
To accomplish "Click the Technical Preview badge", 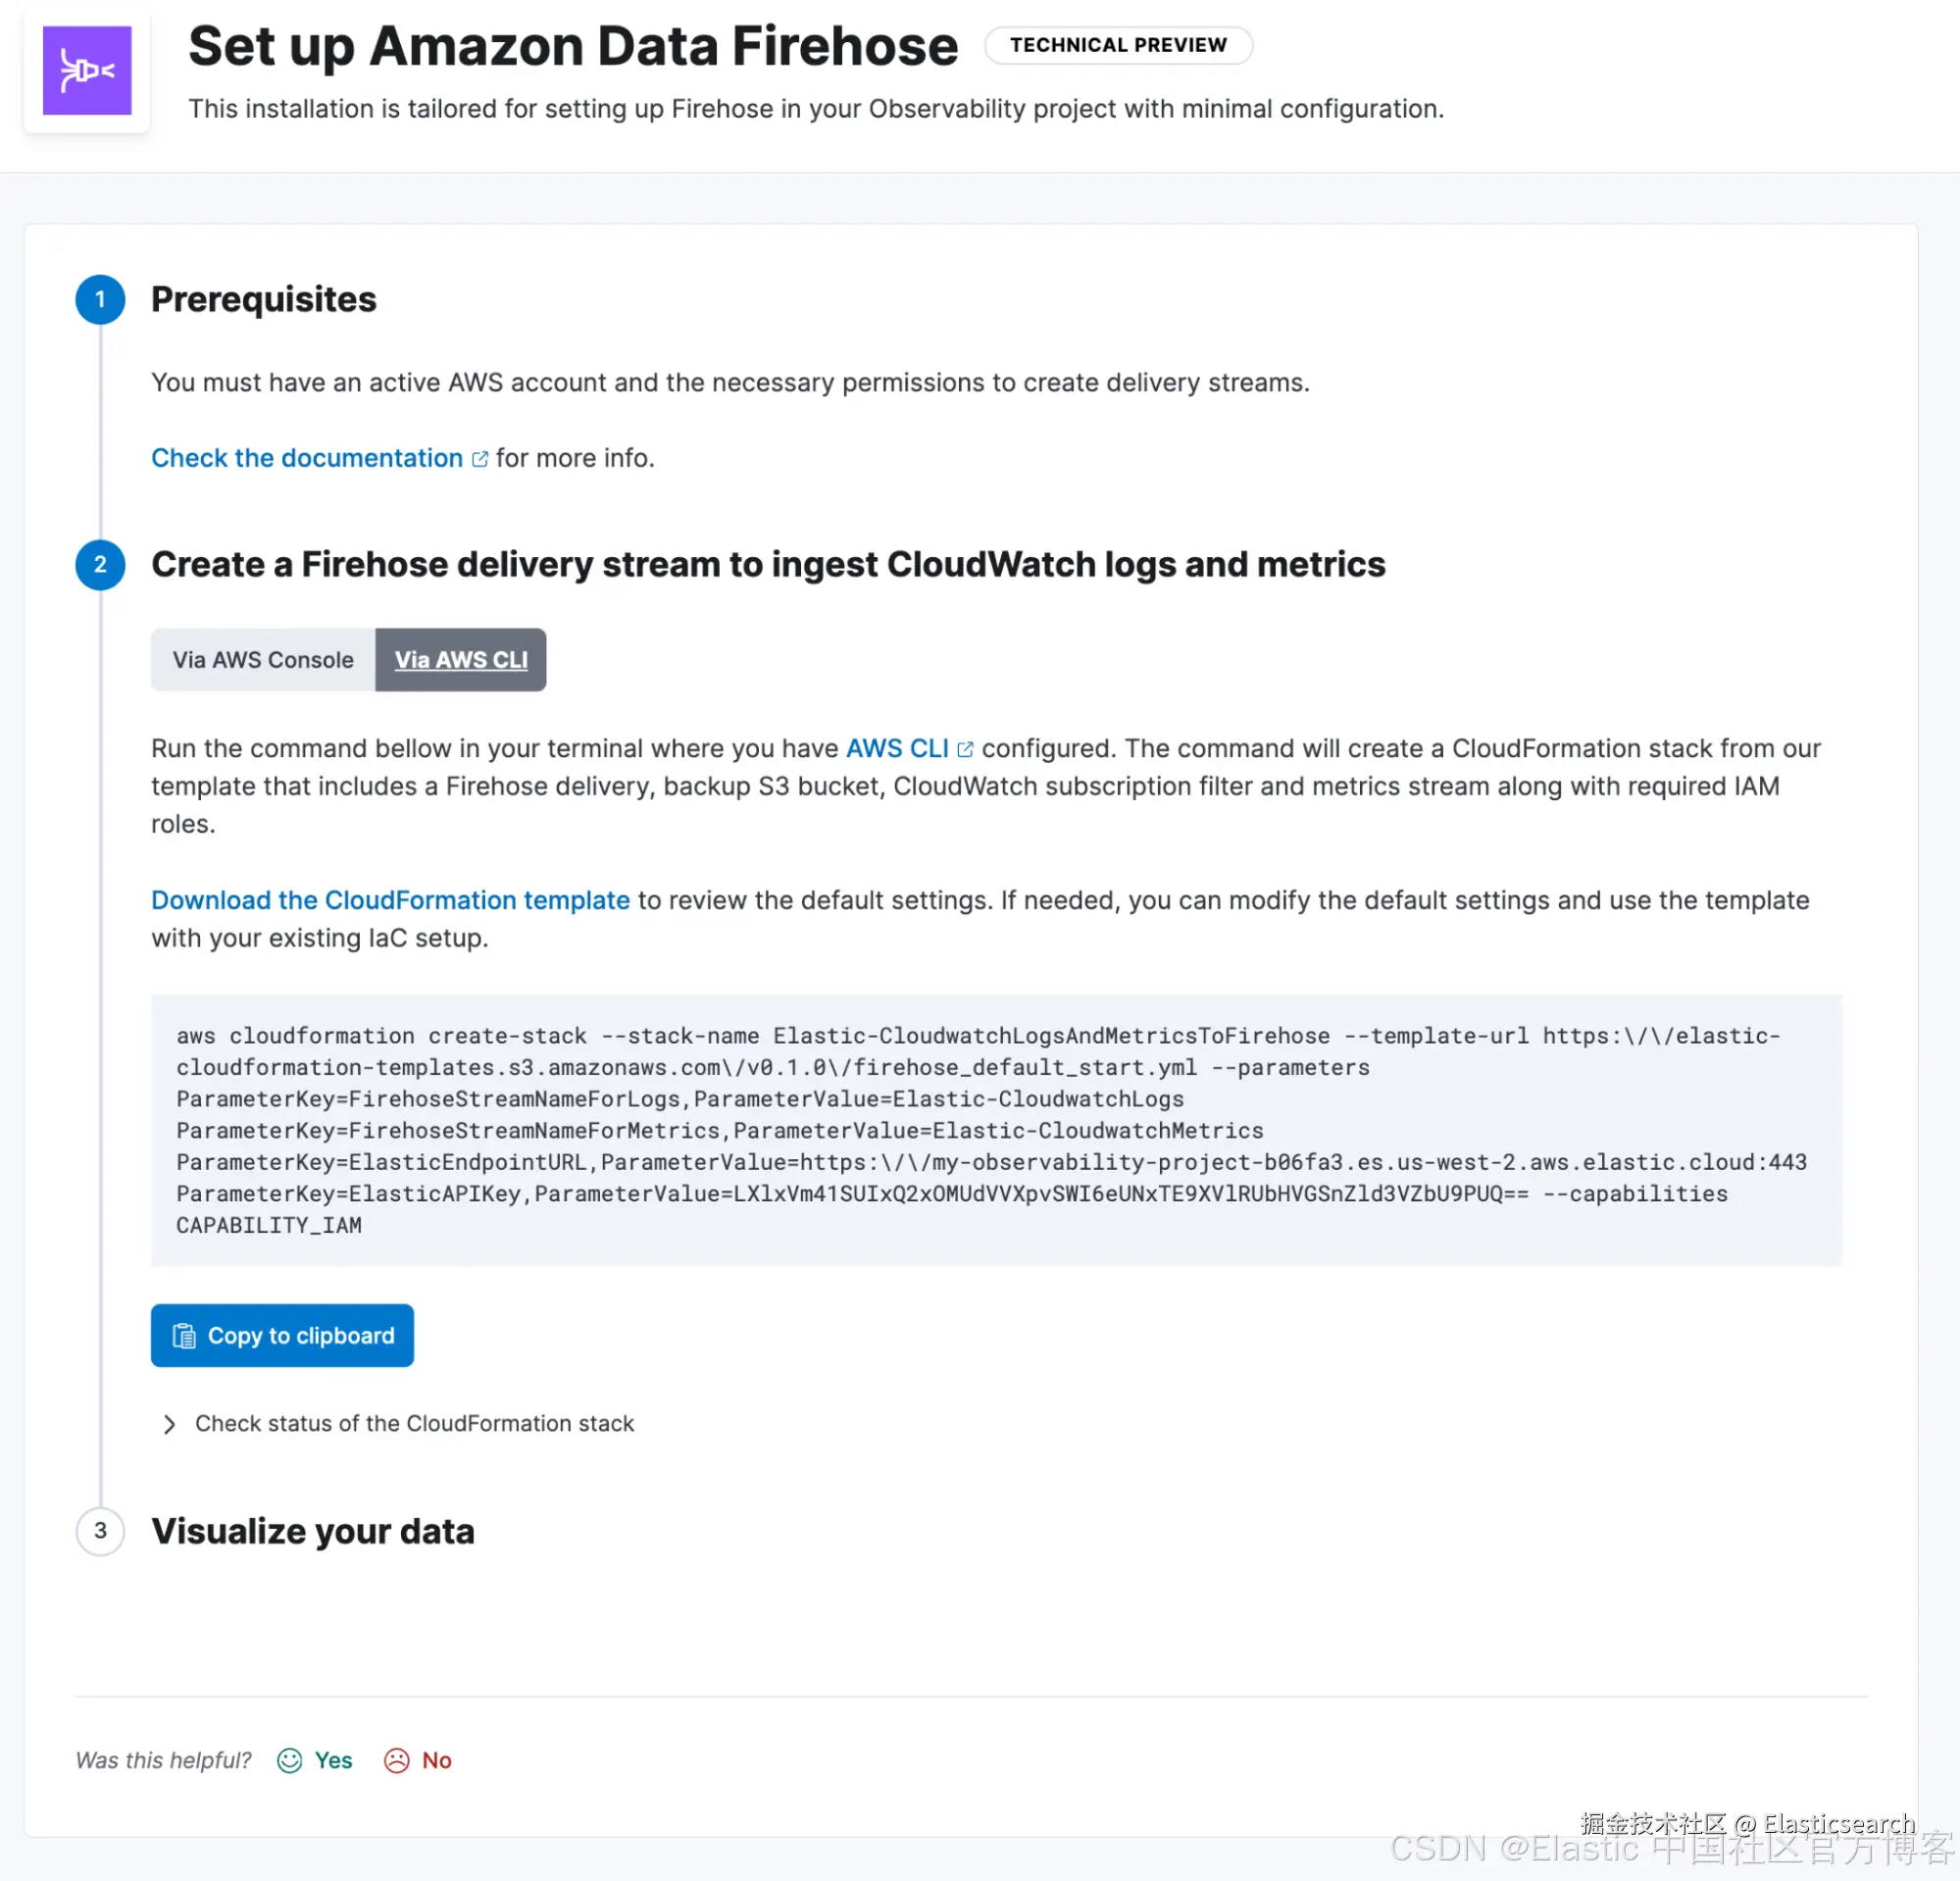I will [x=1118, y=45].
